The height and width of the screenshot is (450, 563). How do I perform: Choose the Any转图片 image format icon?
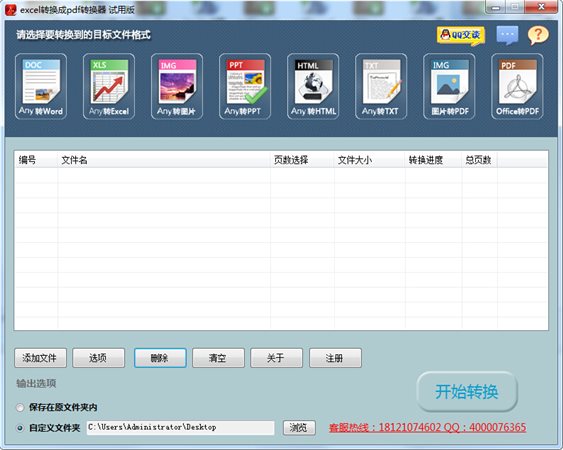[x=177, y=87]
